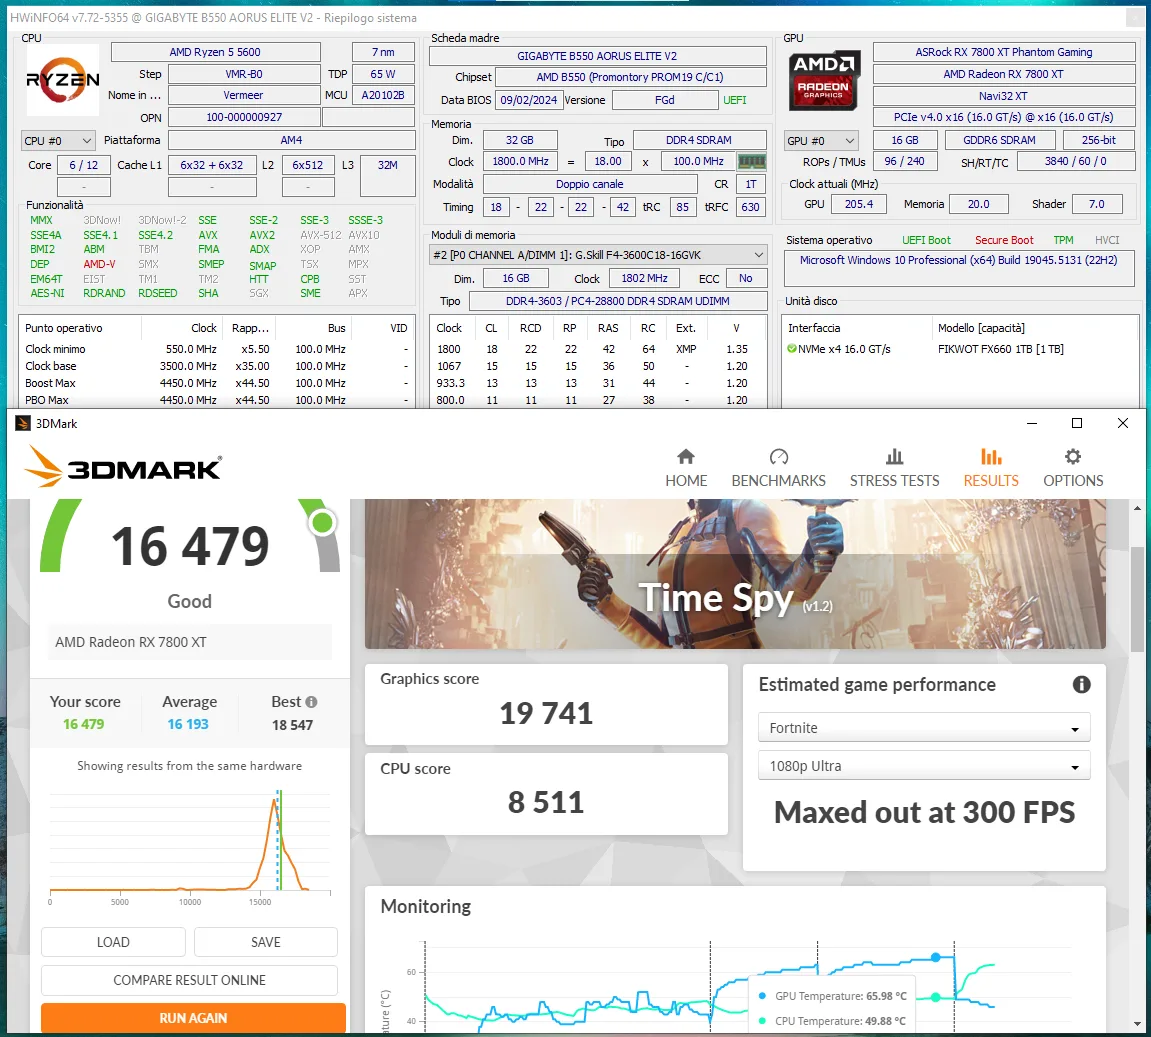Click the 3DMark vertical scrollbar thumb

(1137, 598)
